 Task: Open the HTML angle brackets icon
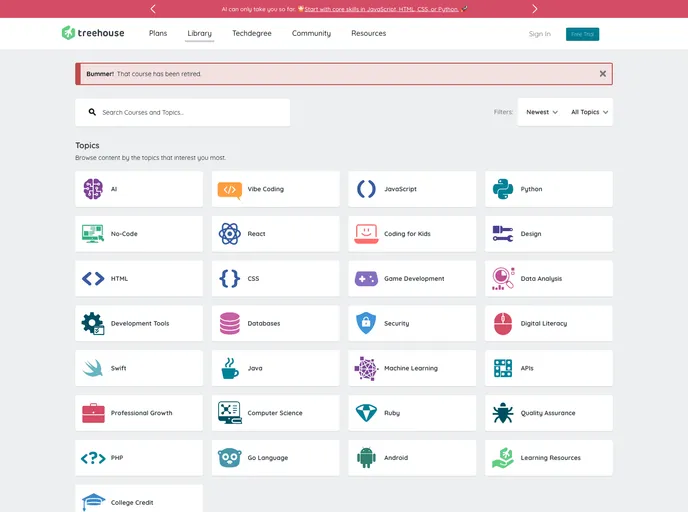click(x=93, y=279)
